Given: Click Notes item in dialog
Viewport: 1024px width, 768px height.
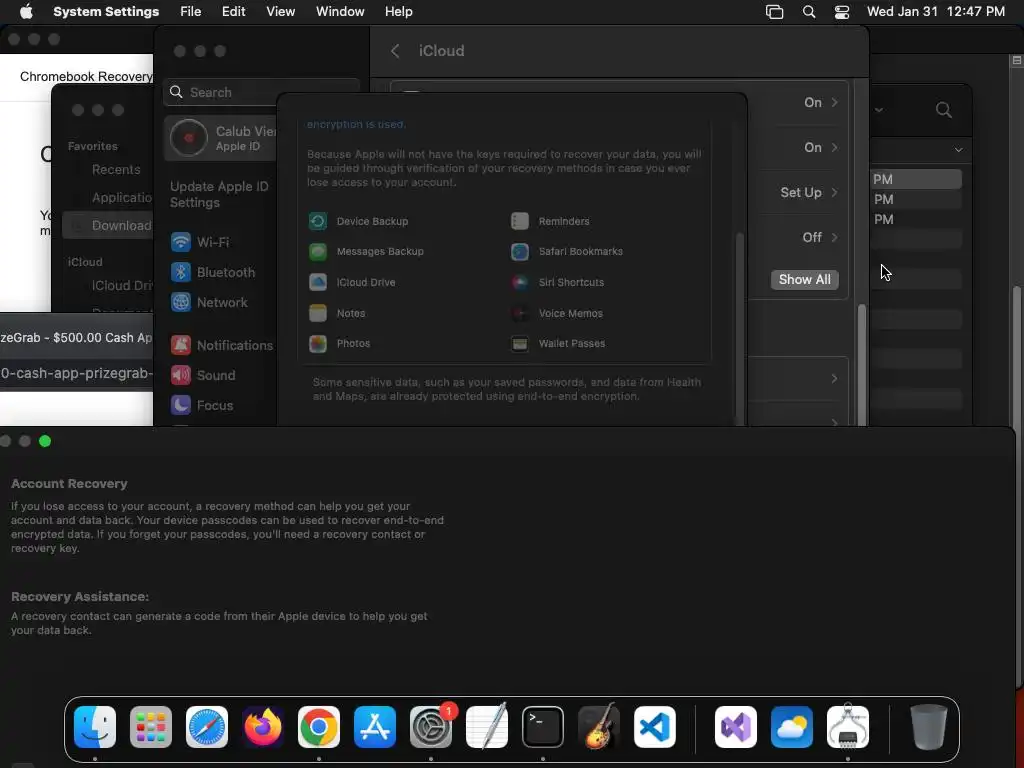Looking at the screenshot, I should click(x=337, y=313).
